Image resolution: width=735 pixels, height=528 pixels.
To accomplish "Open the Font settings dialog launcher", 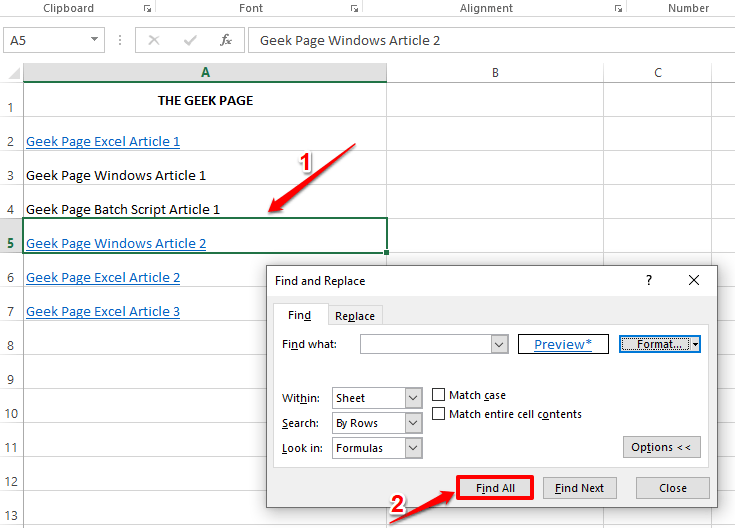I will tap(353, 9).
